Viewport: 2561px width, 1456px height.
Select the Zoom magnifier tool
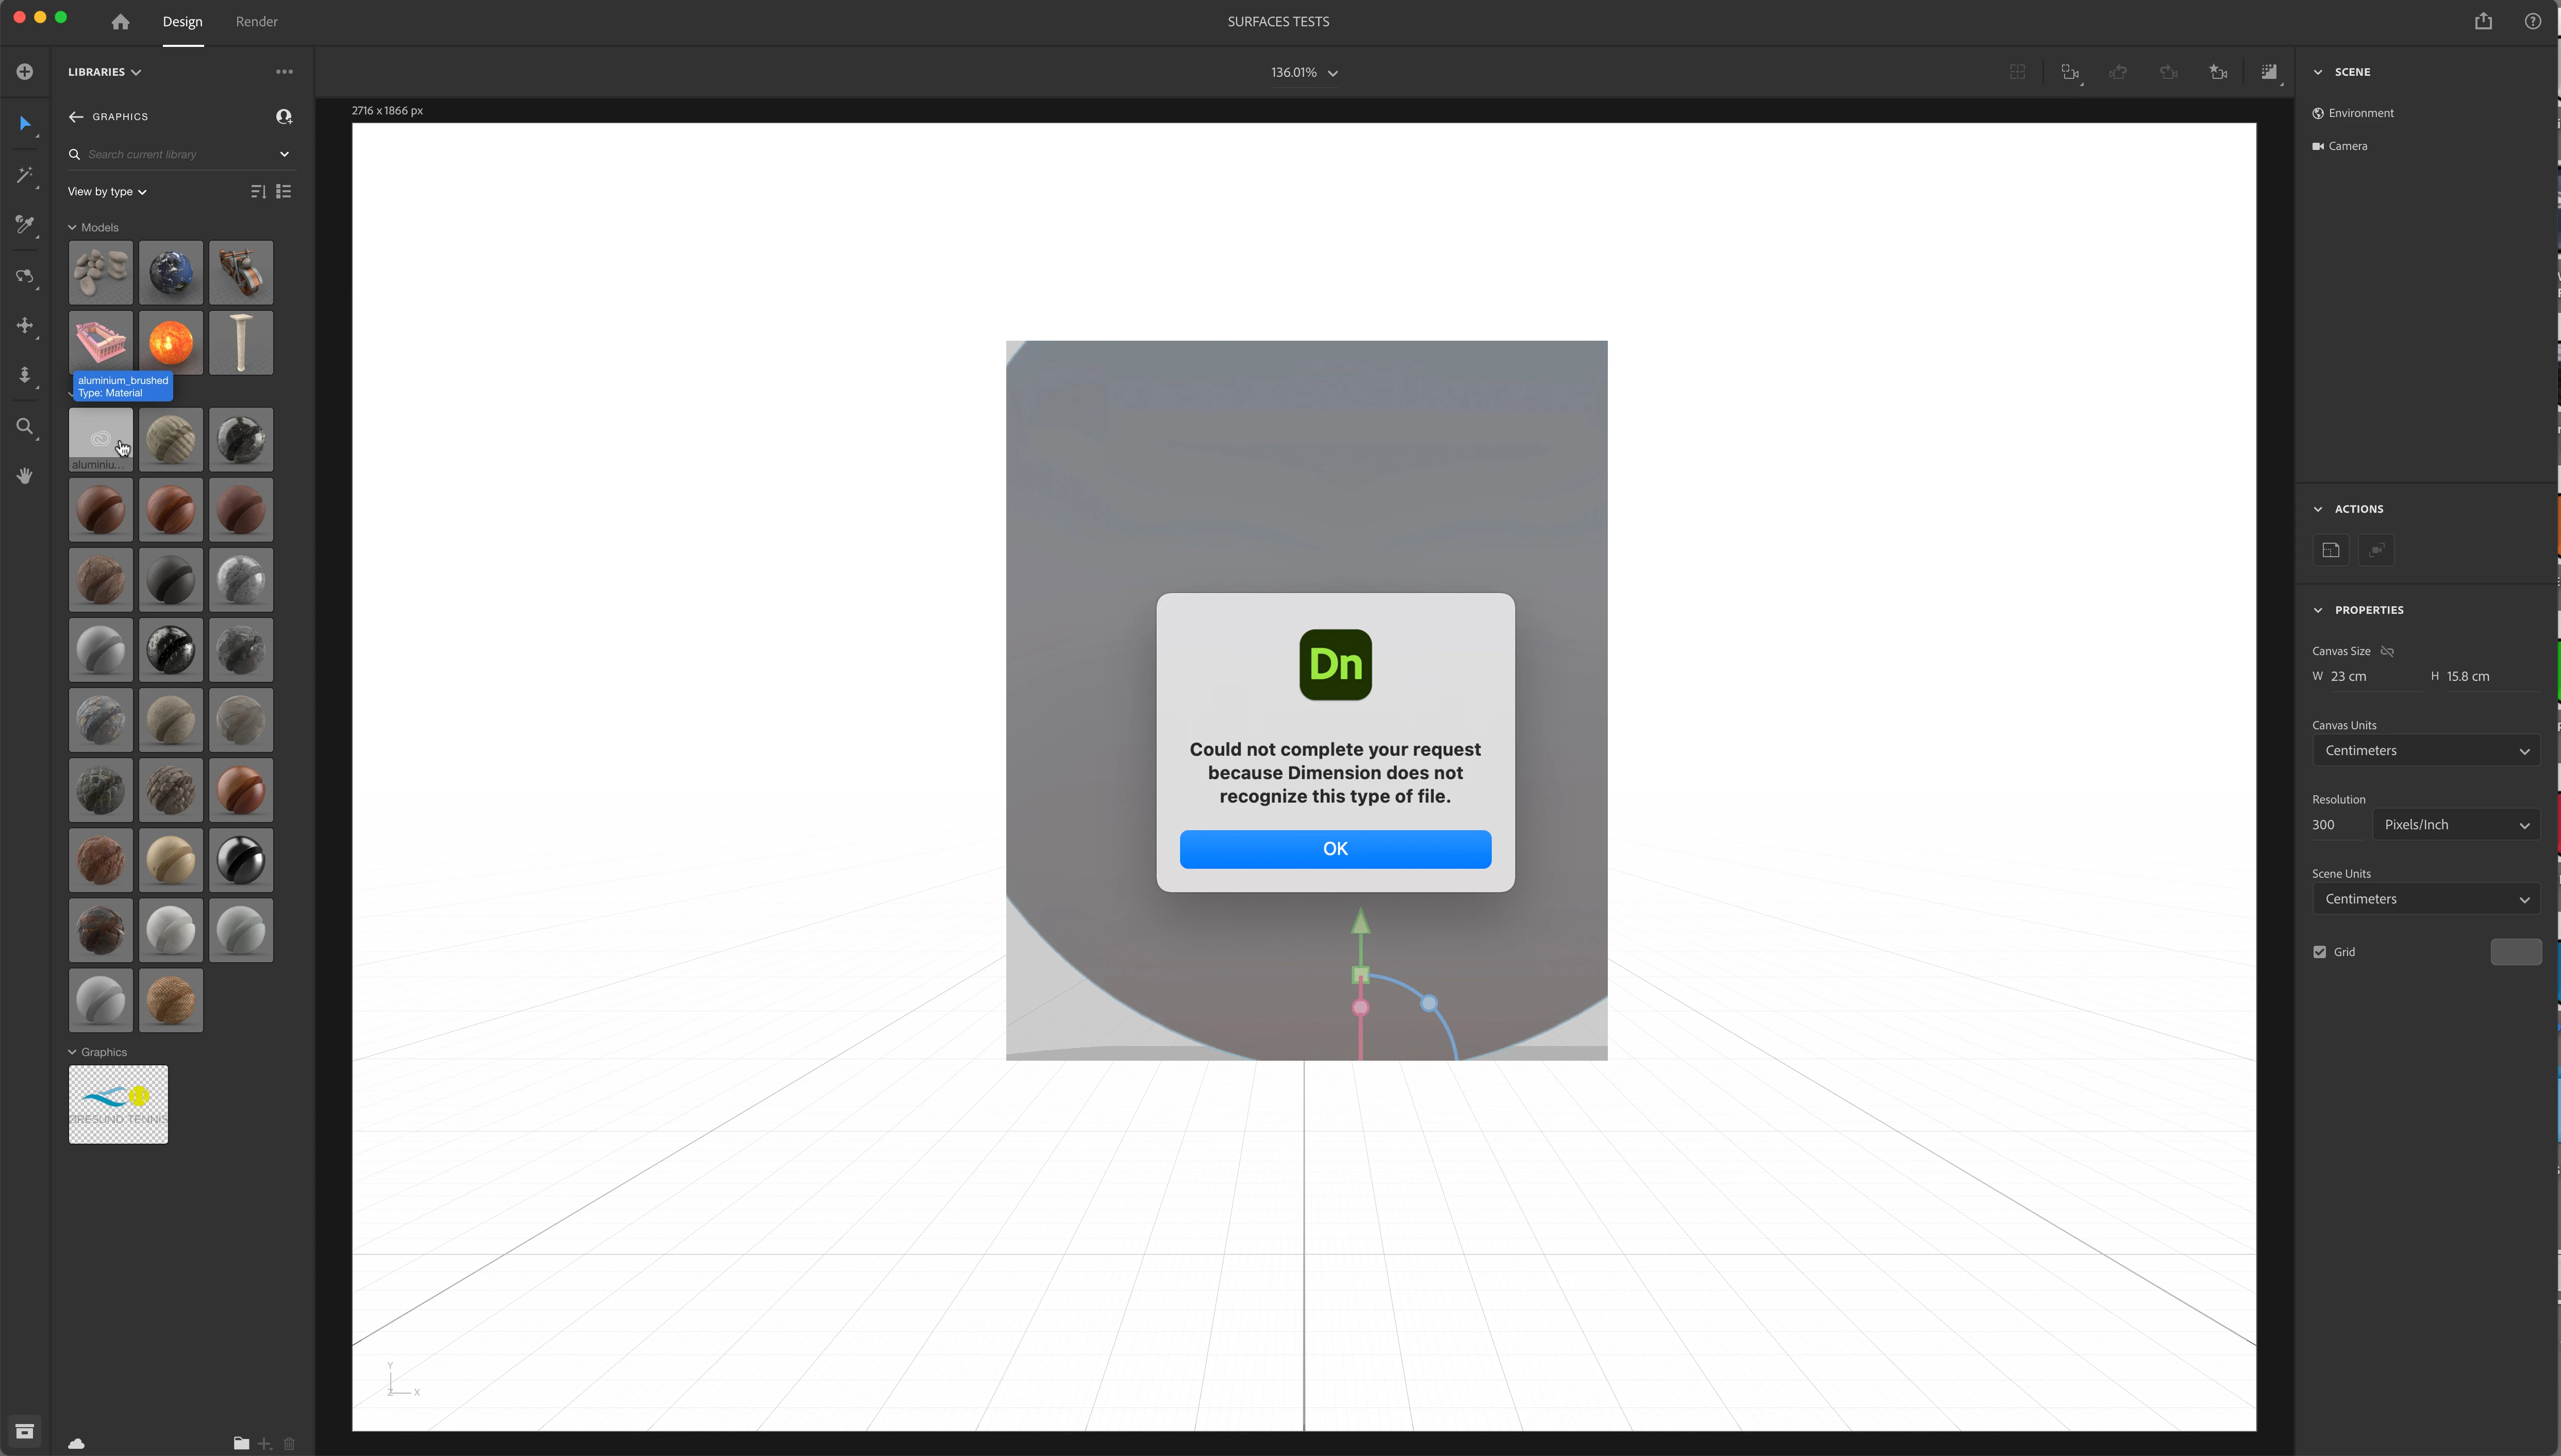point(25,427)
